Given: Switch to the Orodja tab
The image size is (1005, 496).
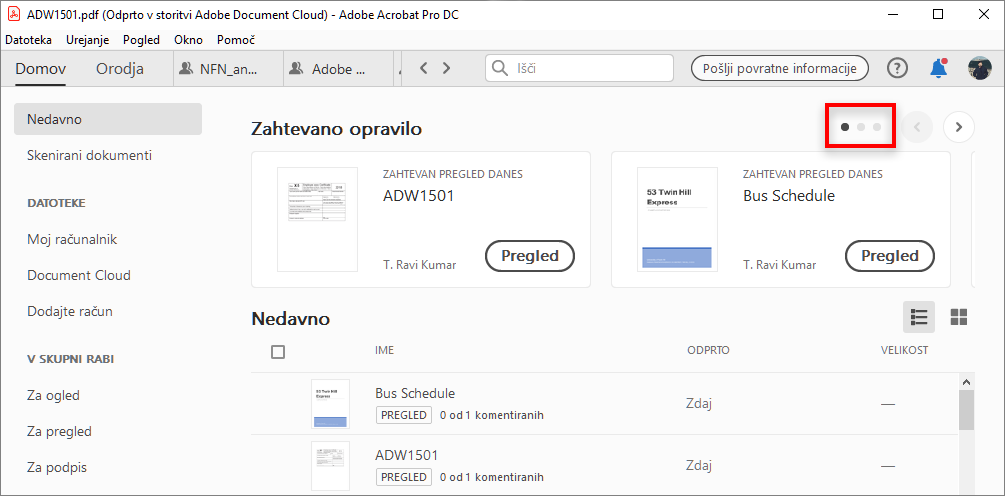Looking at the screenshot, I should coord(120,69).
